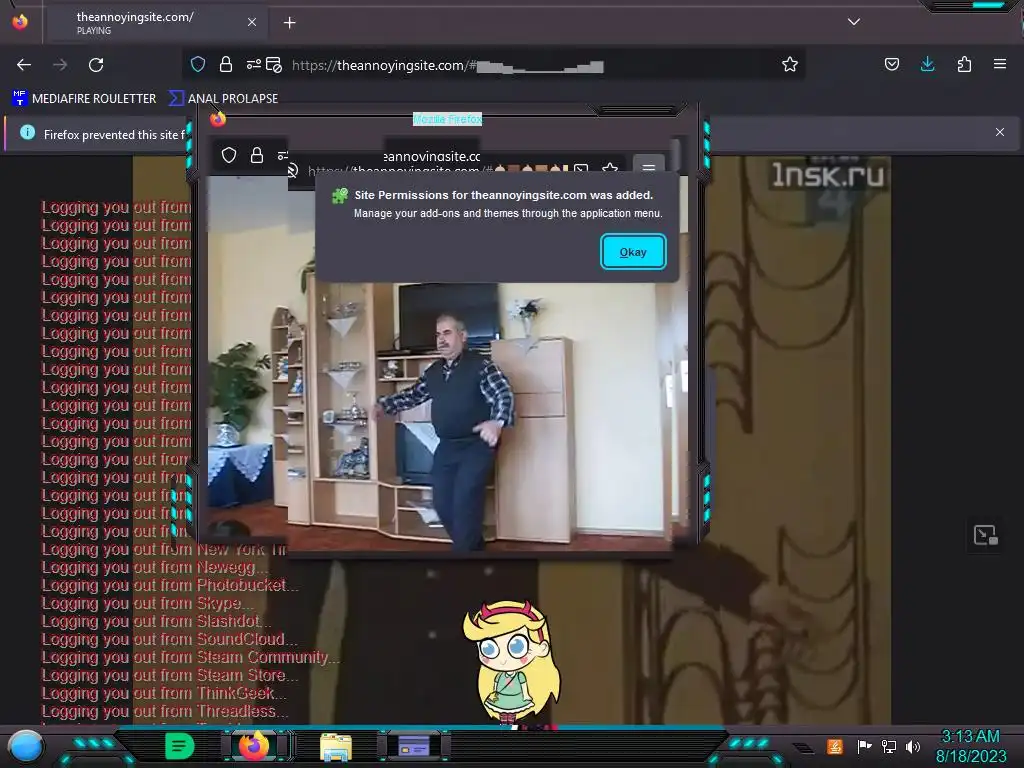
Task: Open the permissions icon in main address bar
Action: click(x=253, y=64)
